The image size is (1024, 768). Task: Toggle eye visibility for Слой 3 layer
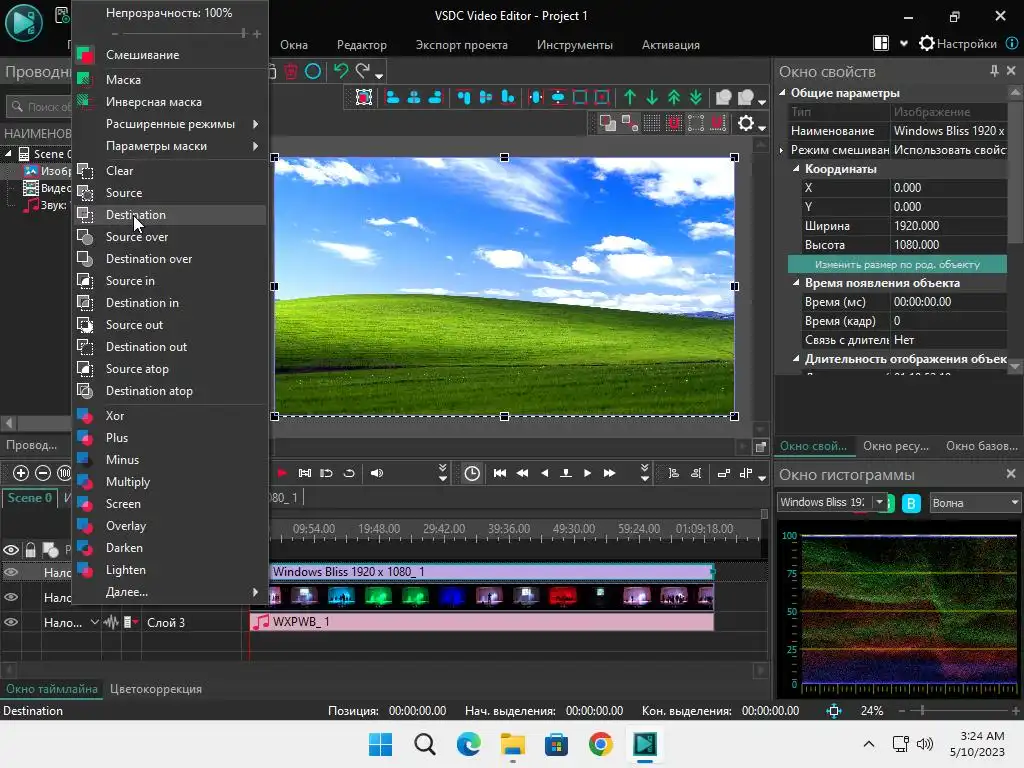(x=11, y=622)
